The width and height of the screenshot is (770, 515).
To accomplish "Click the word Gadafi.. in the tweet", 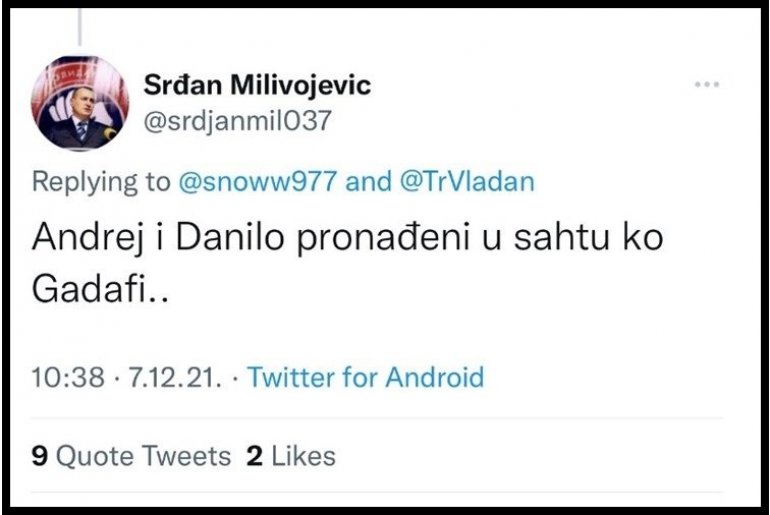I will [x=100, y=288].
